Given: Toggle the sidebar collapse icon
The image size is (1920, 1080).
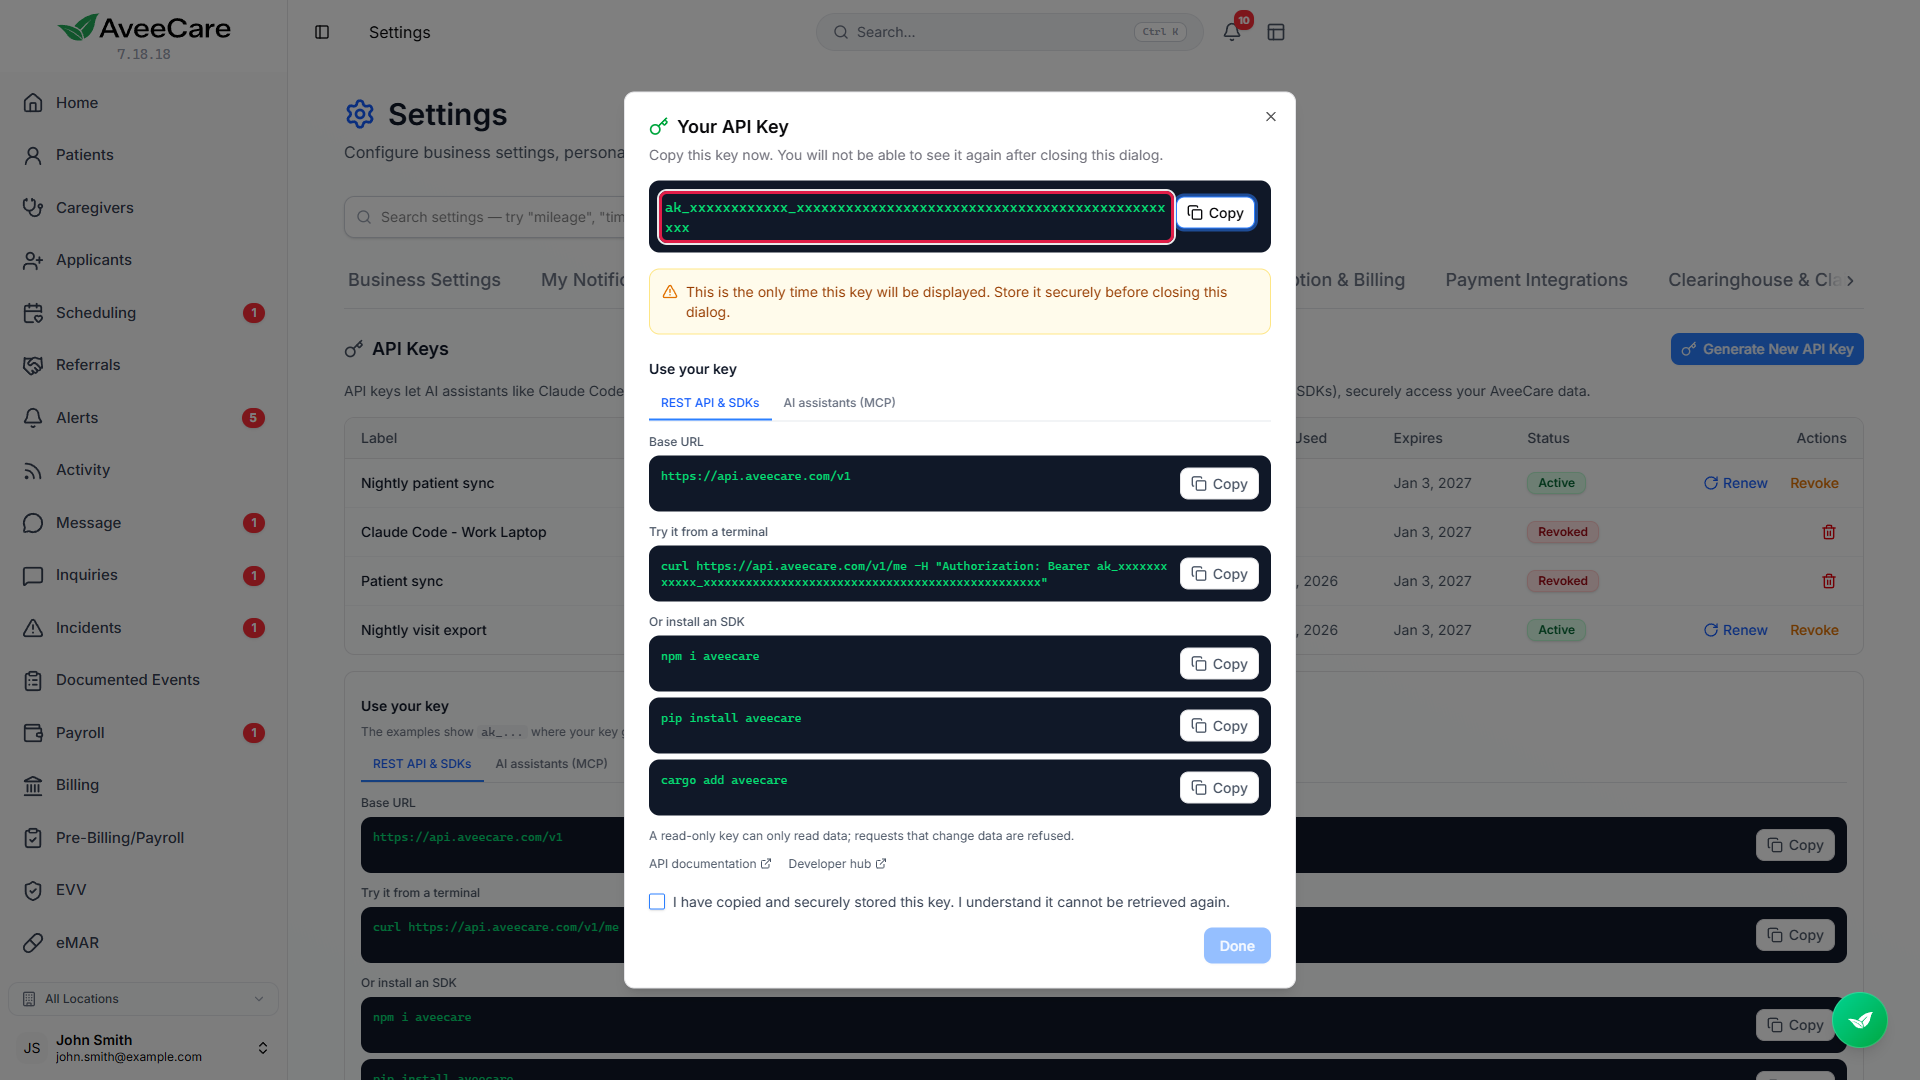Looking at the screenshot, I should 322,32.
